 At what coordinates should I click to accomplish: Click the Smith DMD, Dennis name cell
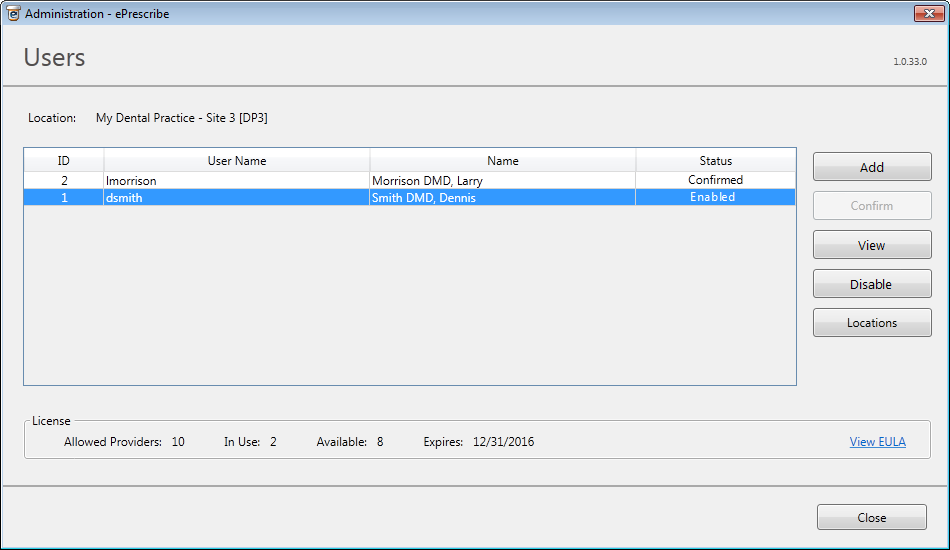(423, 198)
